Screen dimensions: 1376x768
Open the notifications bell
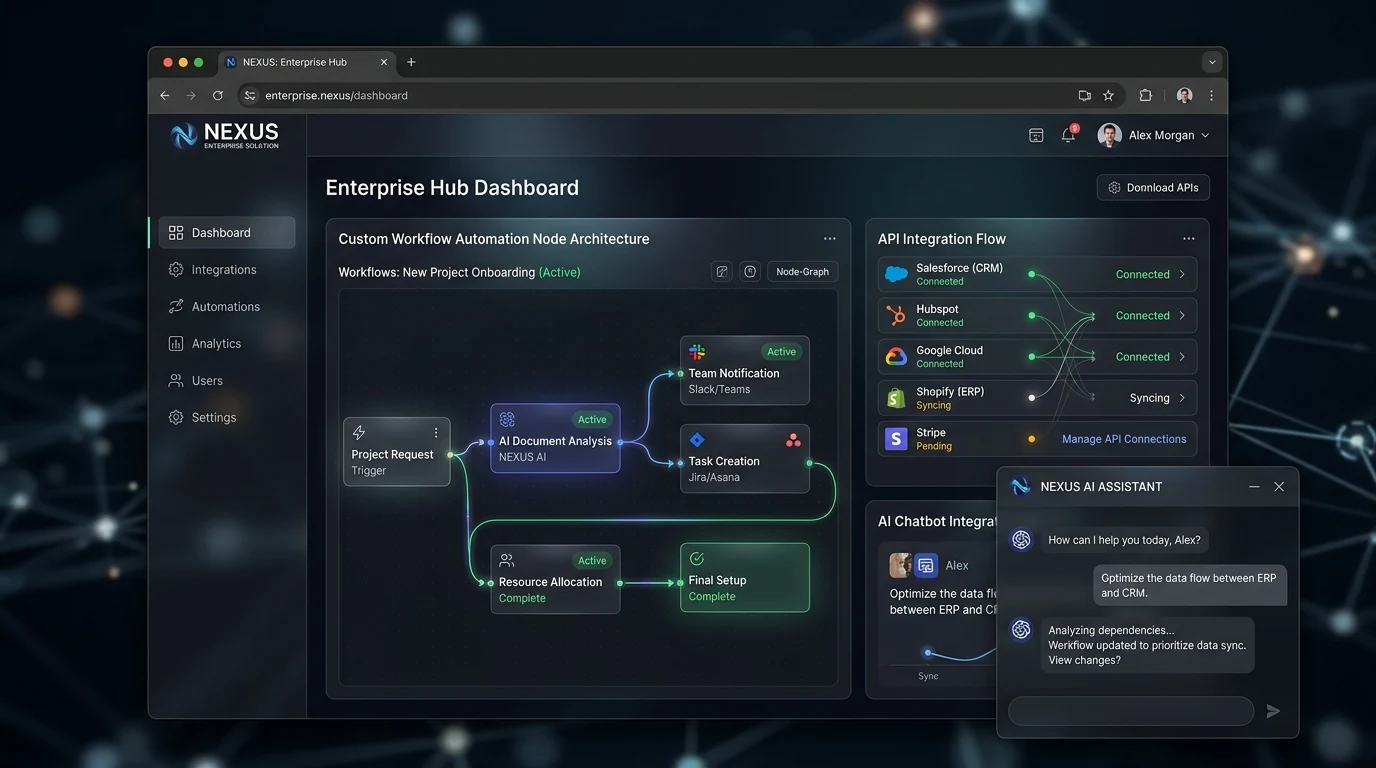click(1068, 135)
